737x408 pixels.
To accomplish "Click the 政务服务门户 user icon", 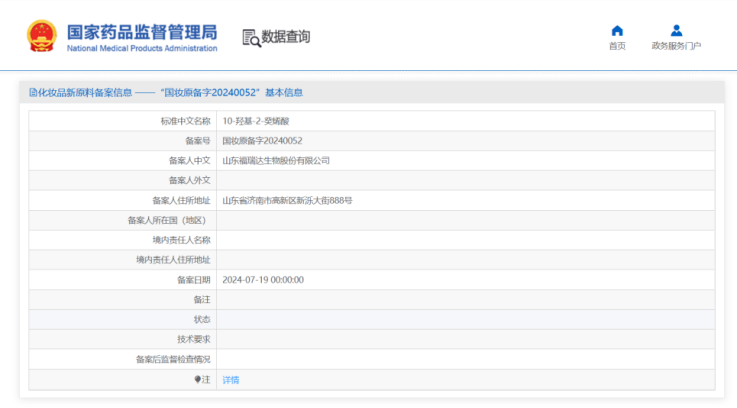I will click(x=676, y=30).
